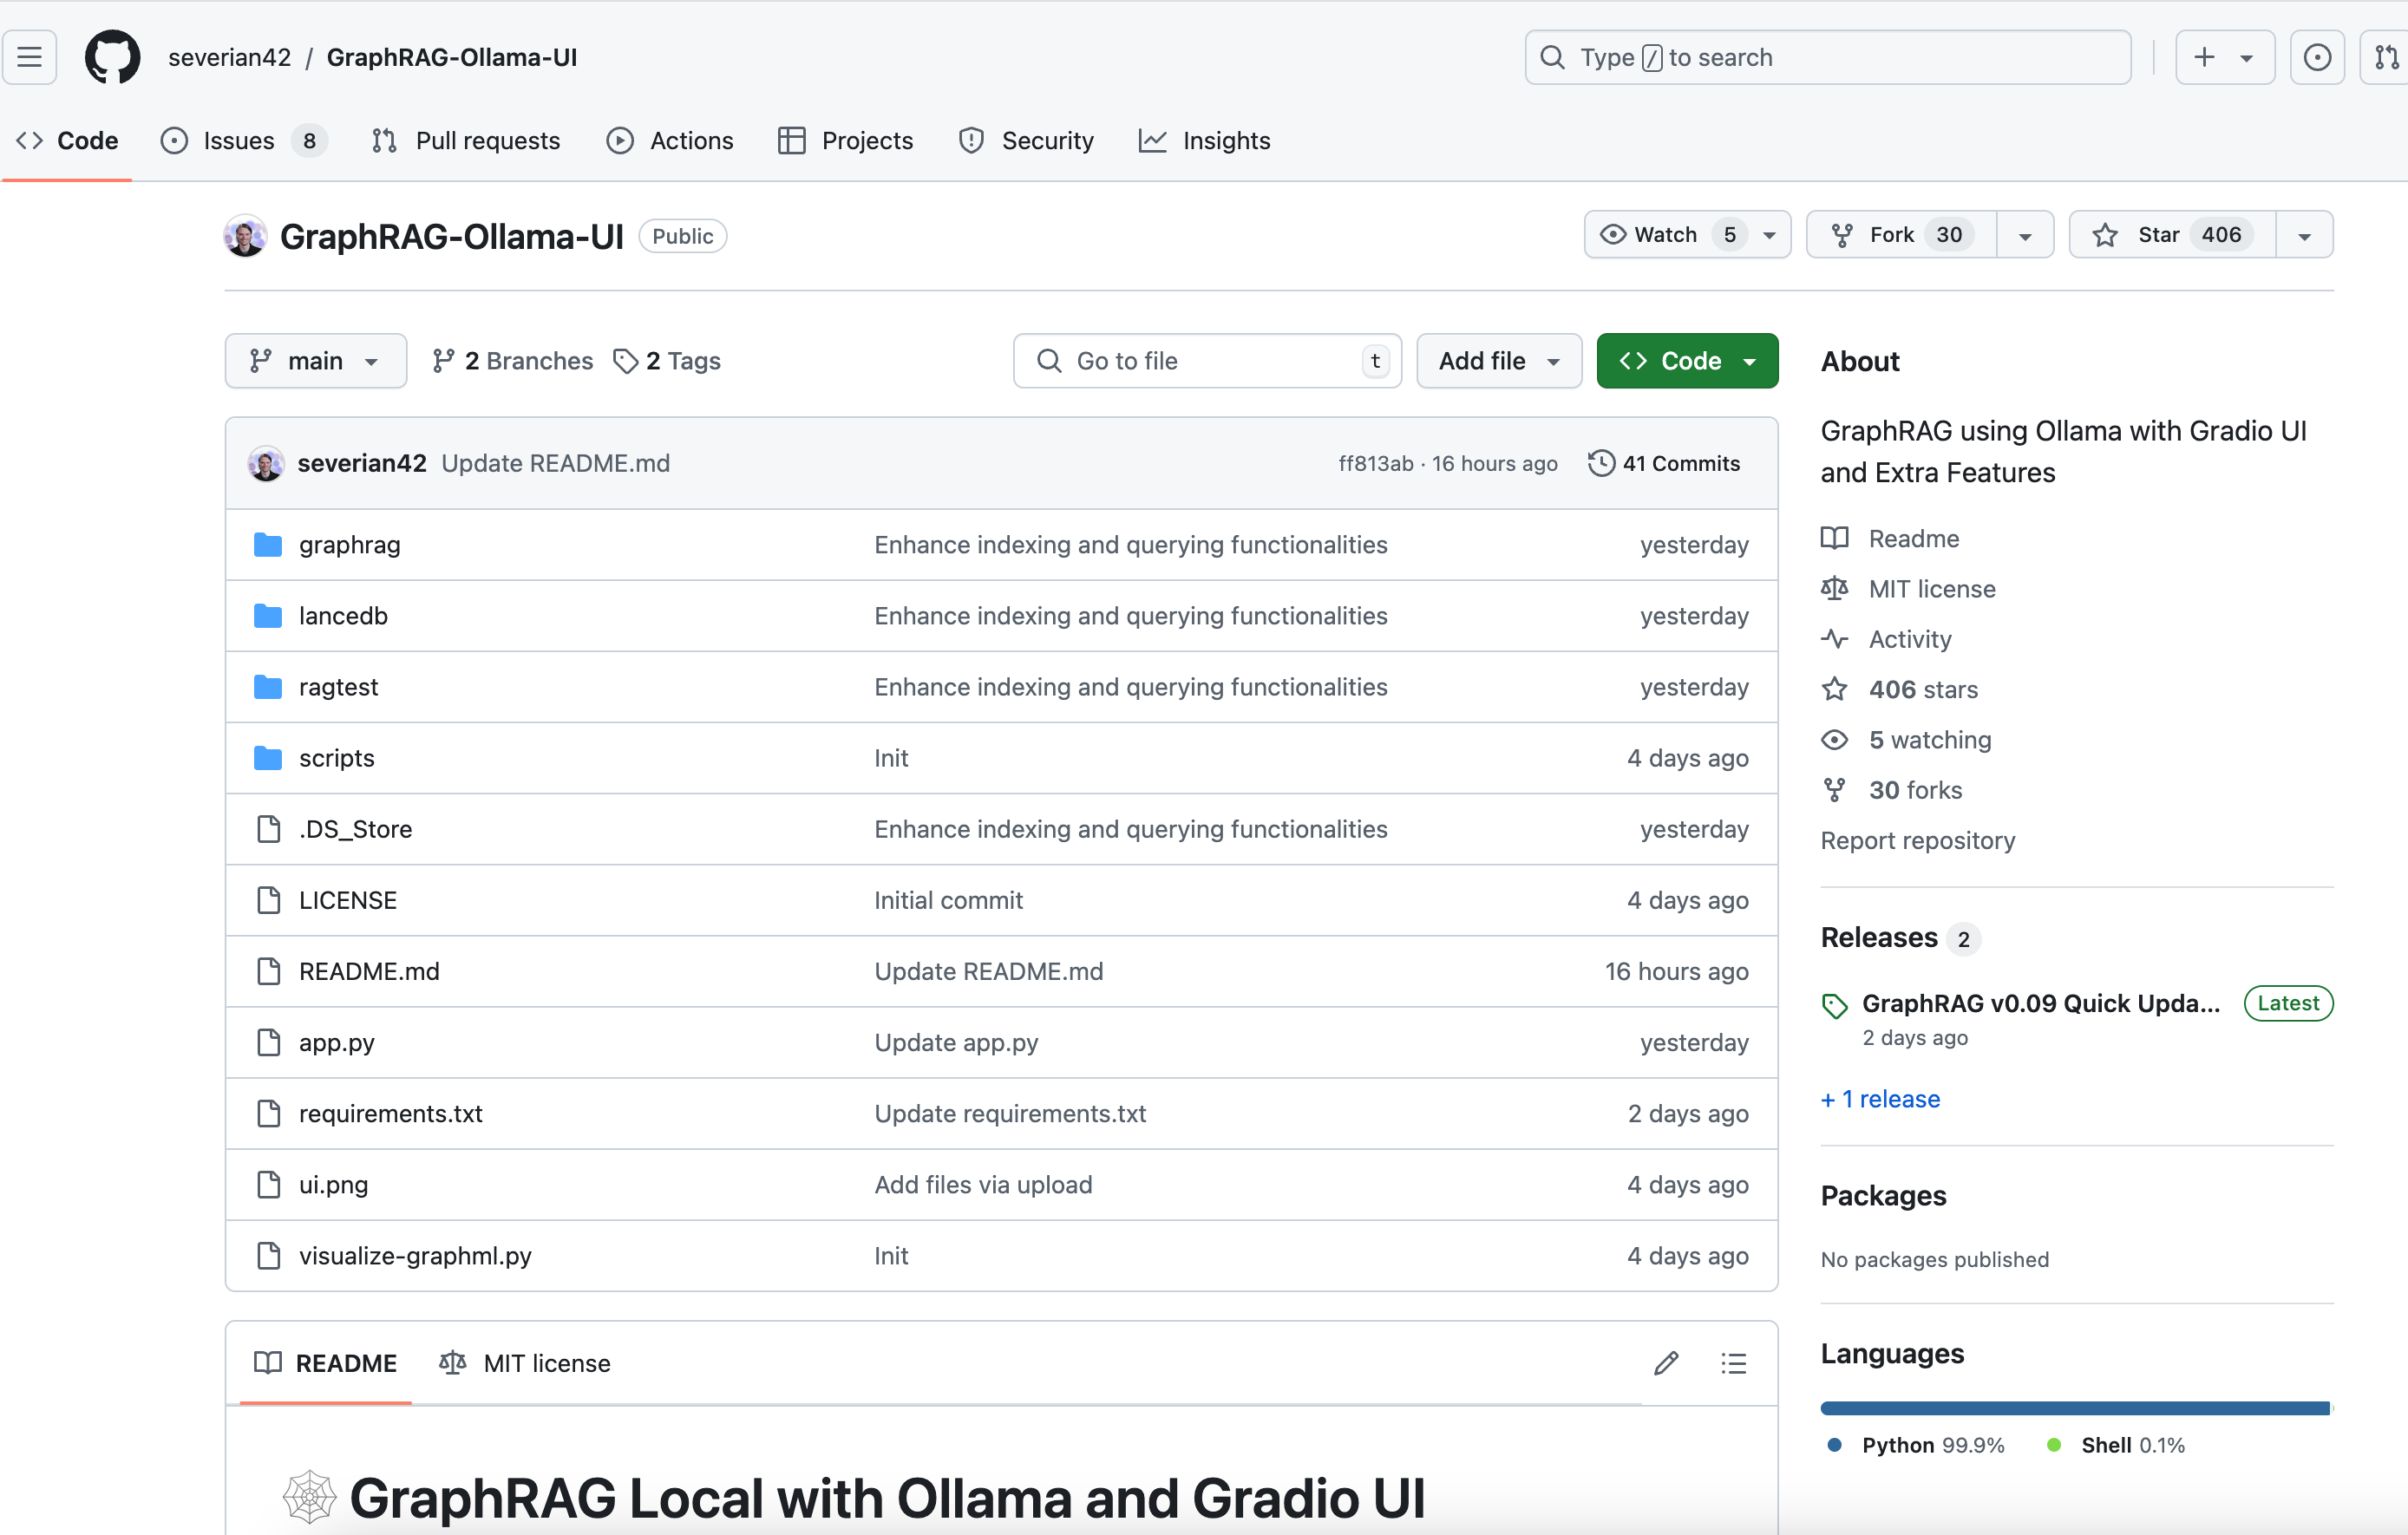
Task: Open the pull requests icon in top header
Action: pos(2386,57)
